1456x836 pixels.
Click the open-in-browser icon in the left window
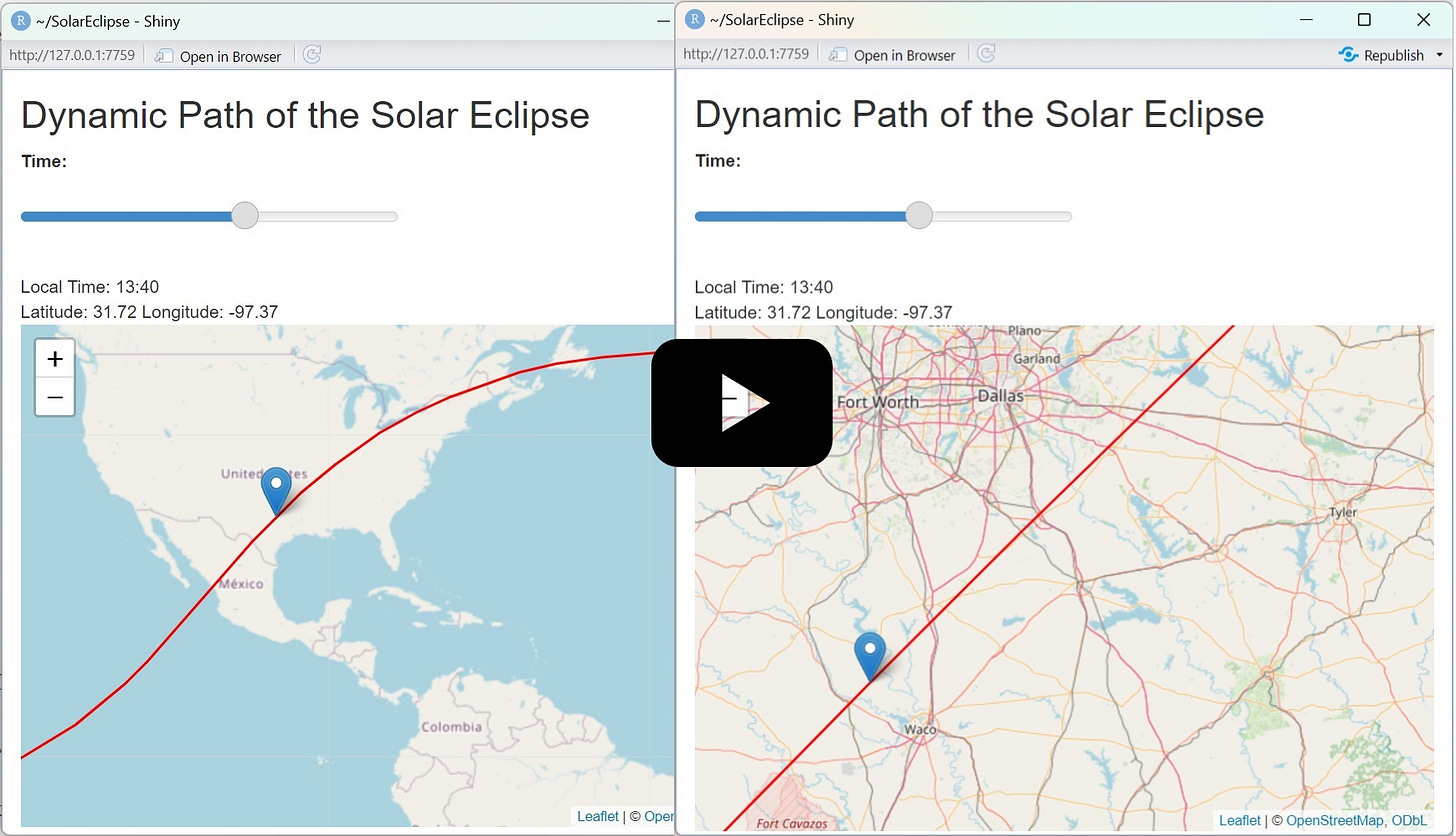[x=164, y=56]
